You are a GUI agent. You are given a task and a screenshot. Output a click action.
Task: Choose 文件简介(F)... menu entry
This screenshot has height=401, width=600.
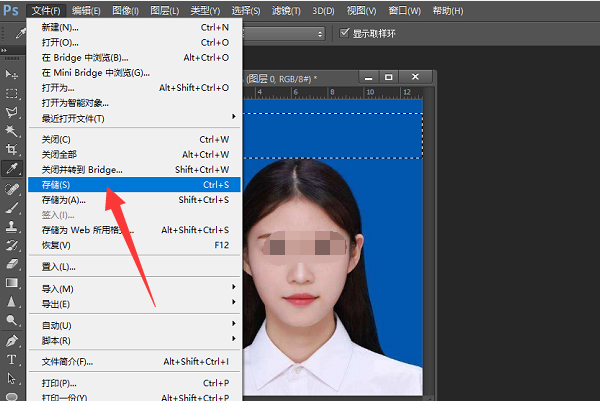pyautogui.click(x=134, y=362)
